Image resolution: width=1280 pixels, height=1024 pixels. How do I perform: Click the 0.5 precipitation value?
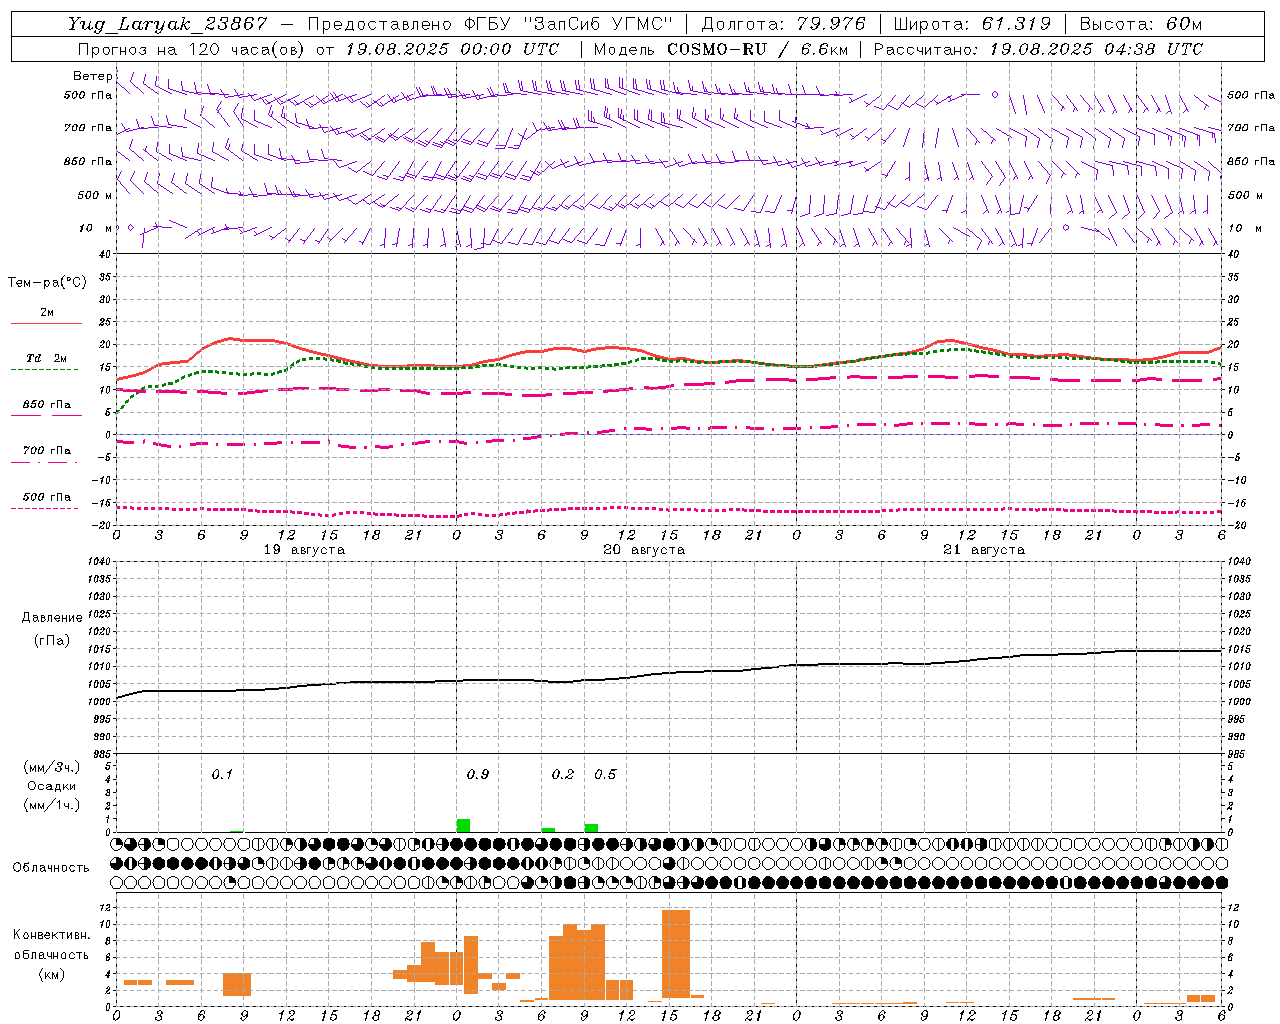605,774
